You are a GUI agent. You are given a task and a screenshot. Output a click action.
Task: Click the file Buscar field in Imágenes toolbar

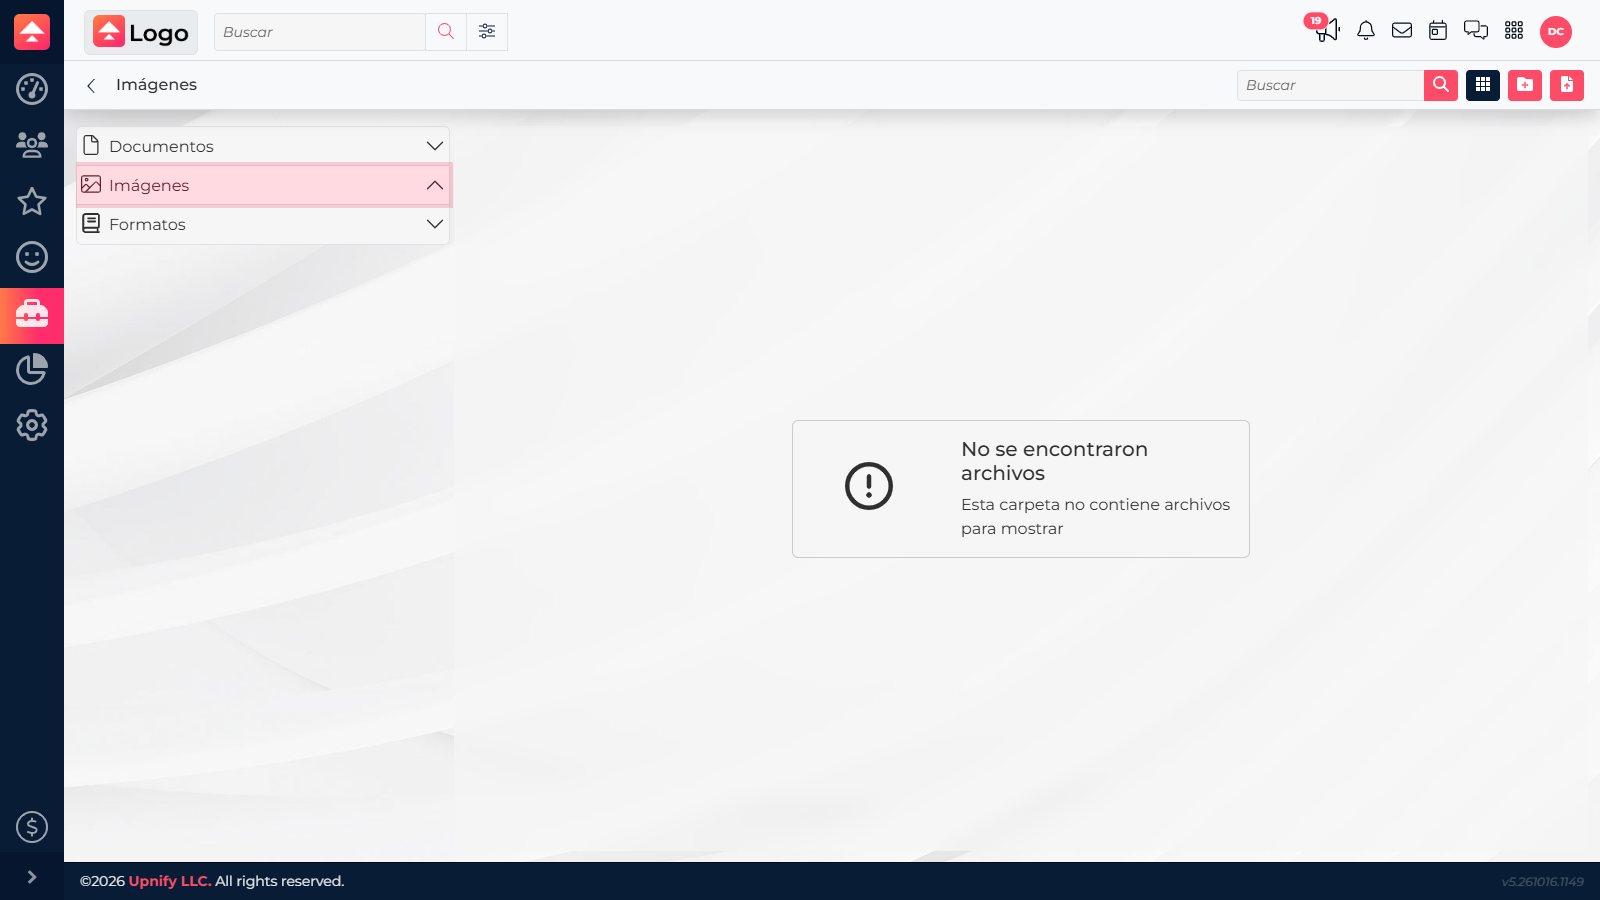coord(1330,85)
